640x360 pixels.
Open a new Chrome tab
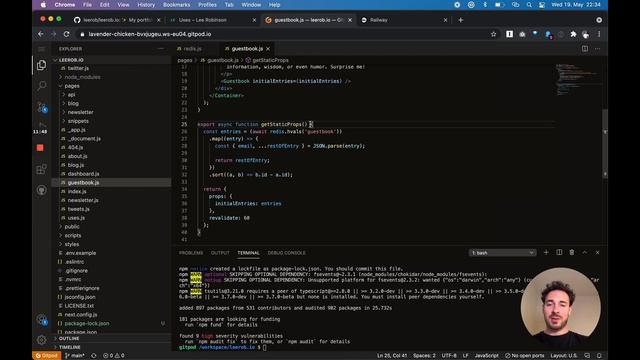click(461, 20)
